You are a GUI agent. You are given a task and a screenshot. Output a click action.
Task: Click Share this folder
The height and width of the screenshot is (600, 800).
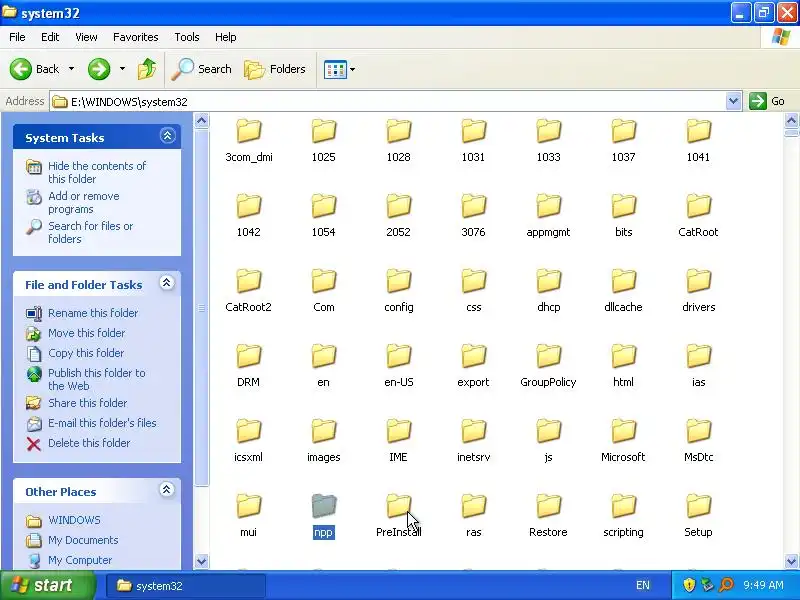pos(87,403)
